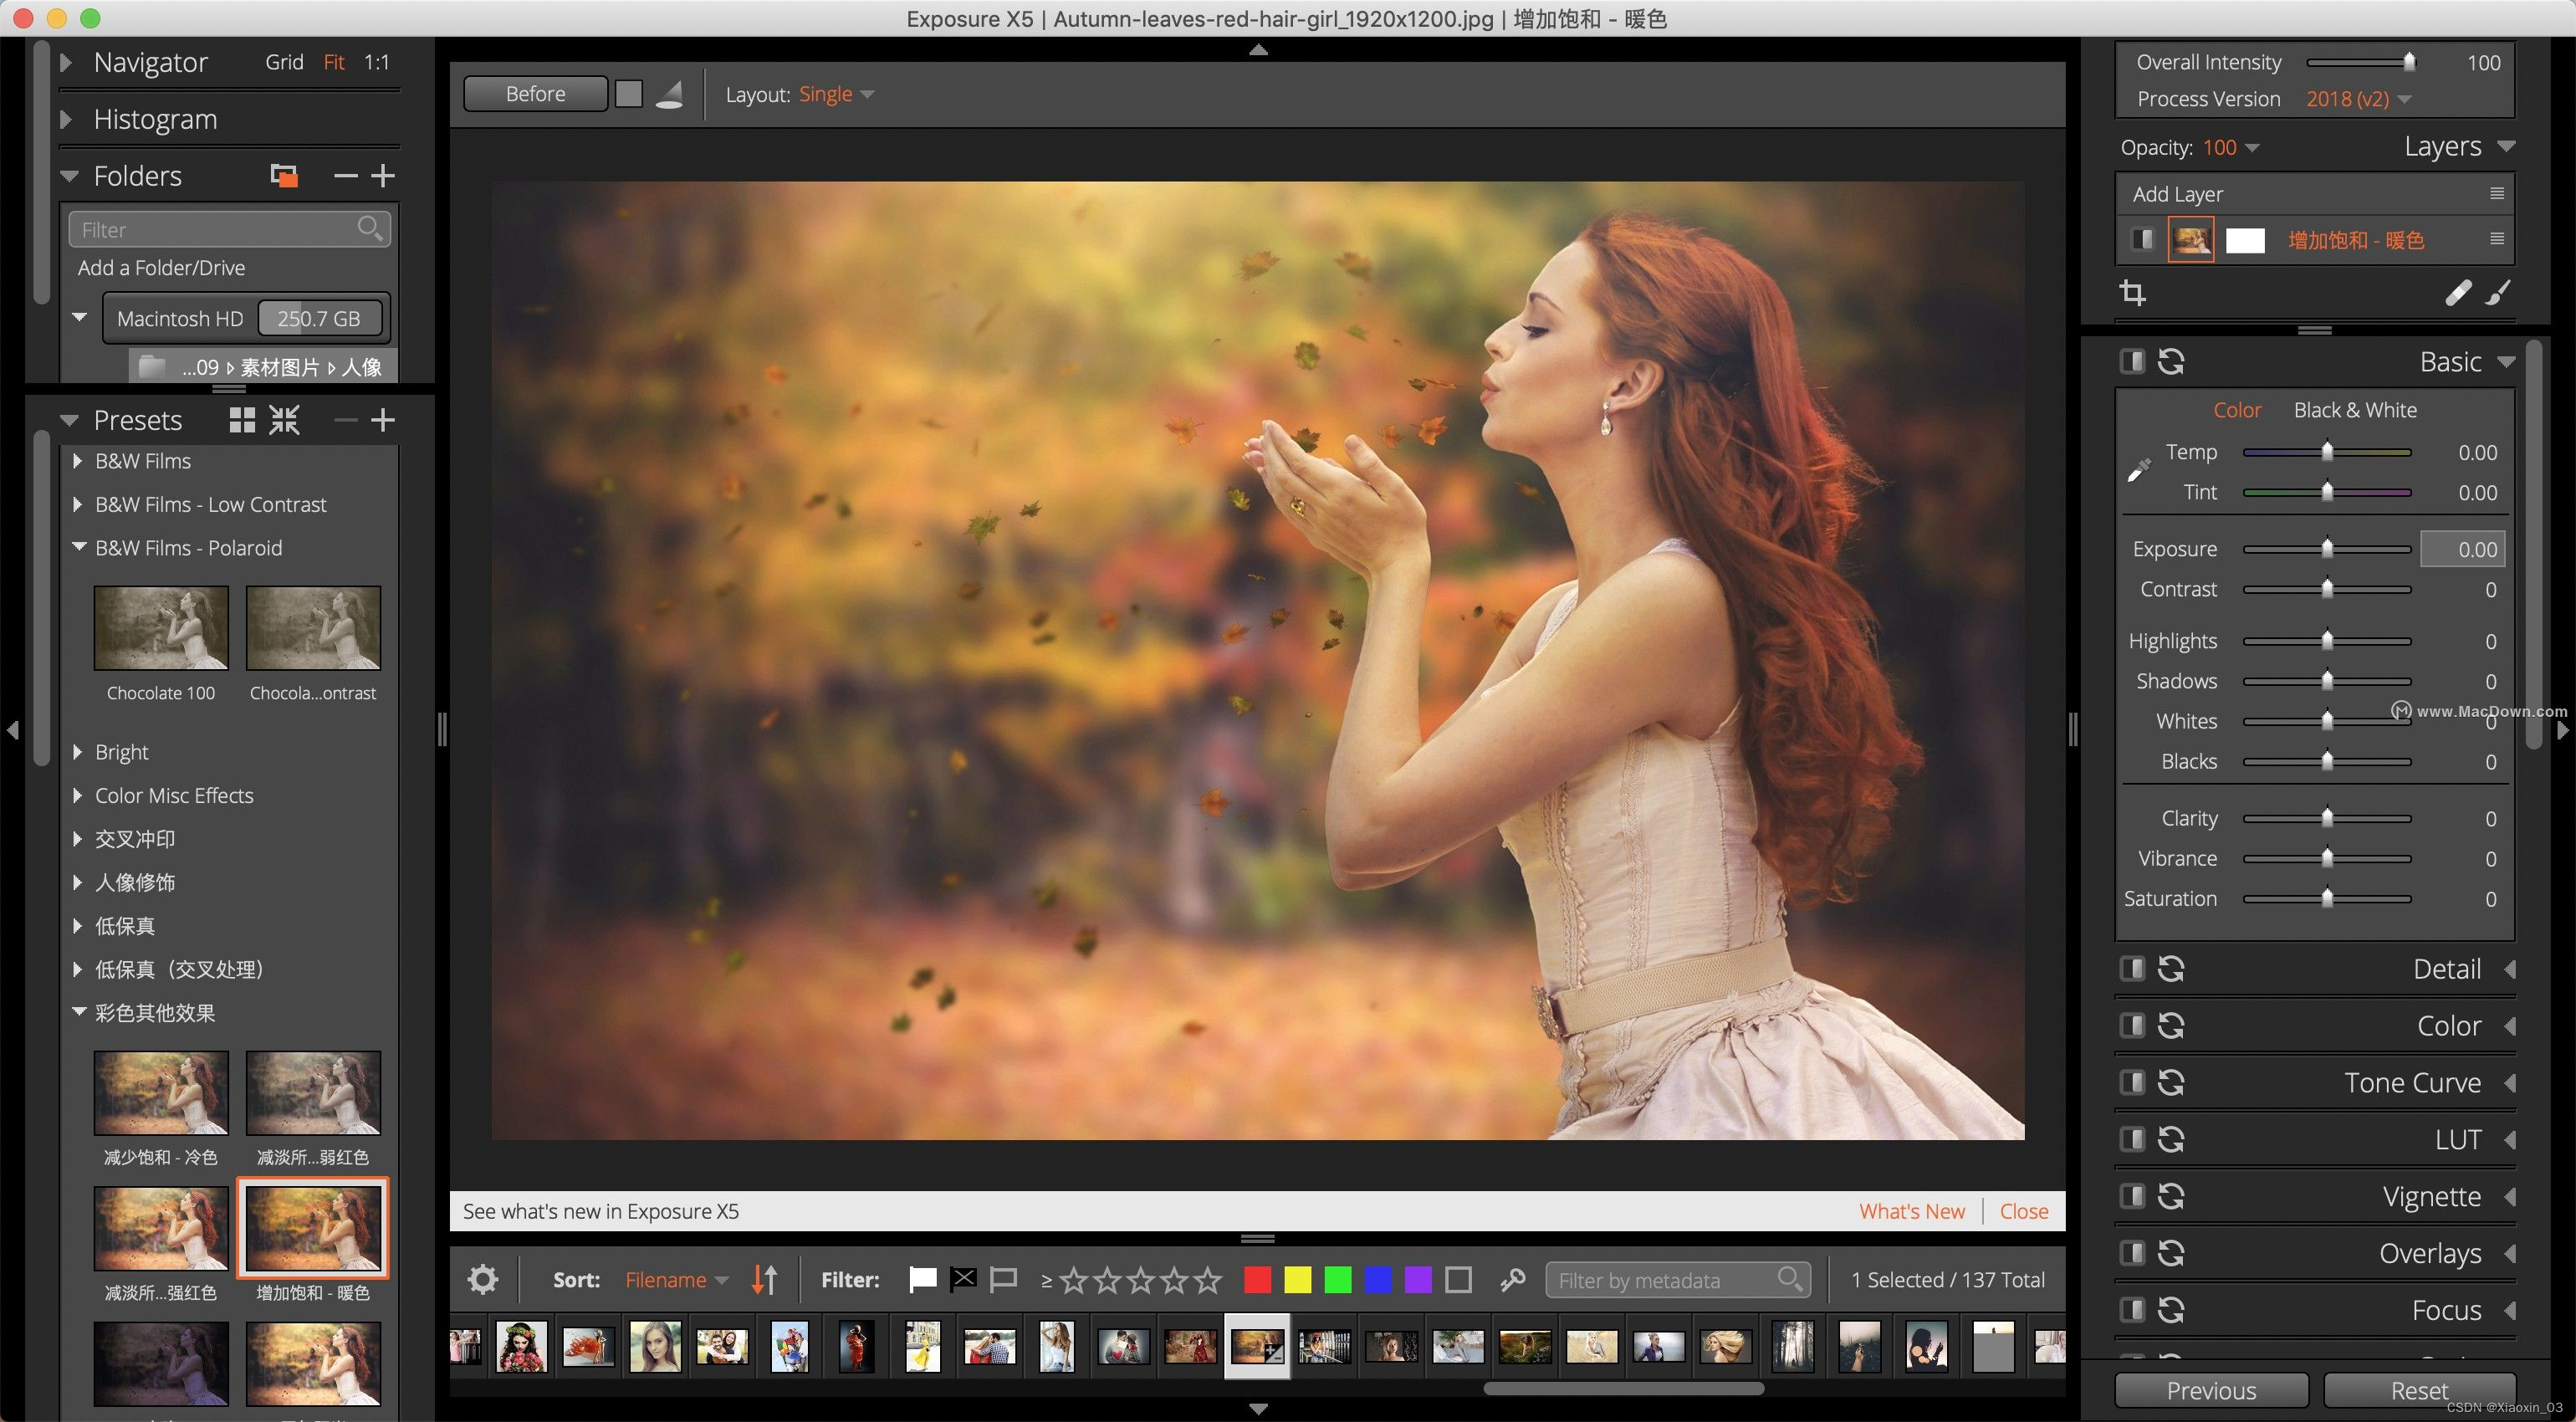Reset the Basic panel settings
The image size is (2576, 1422).
click(x=2170, y=361)
